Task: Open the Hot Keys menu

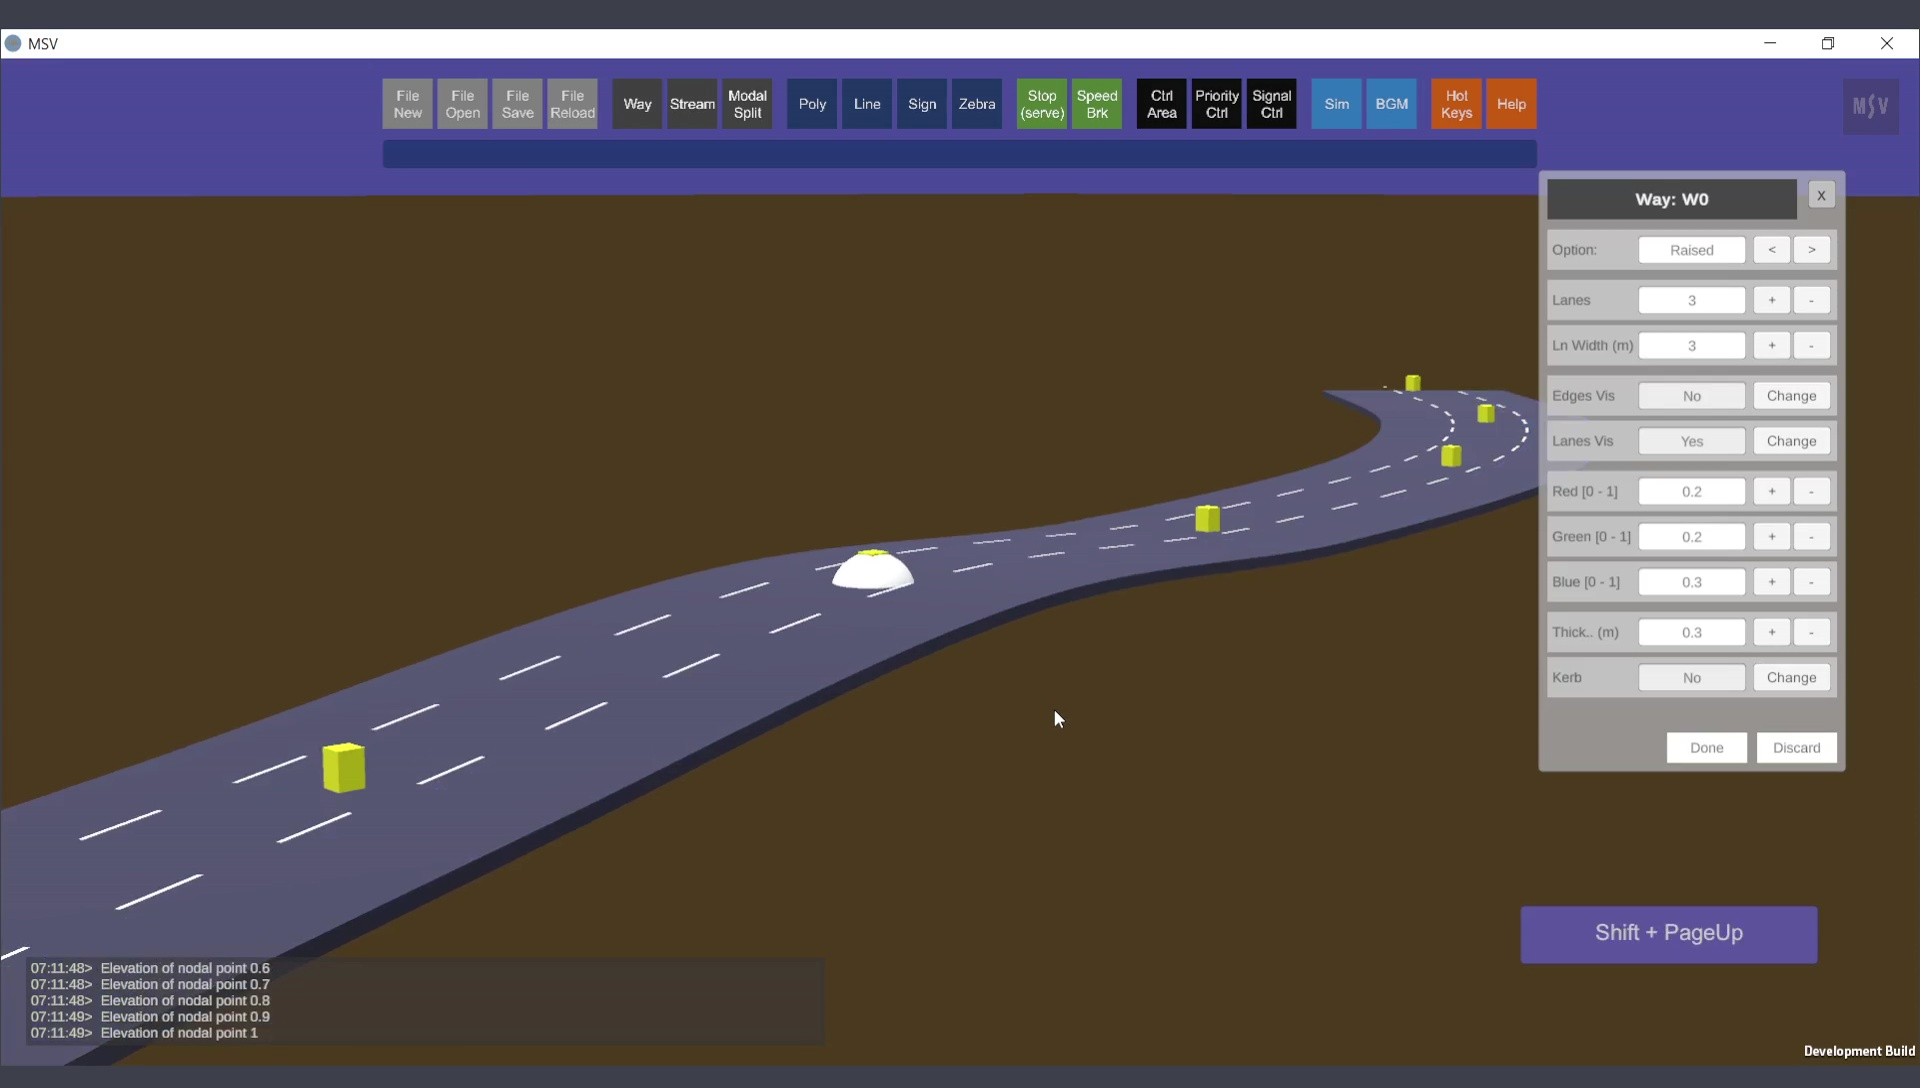Action: (x=1456, y=104)
